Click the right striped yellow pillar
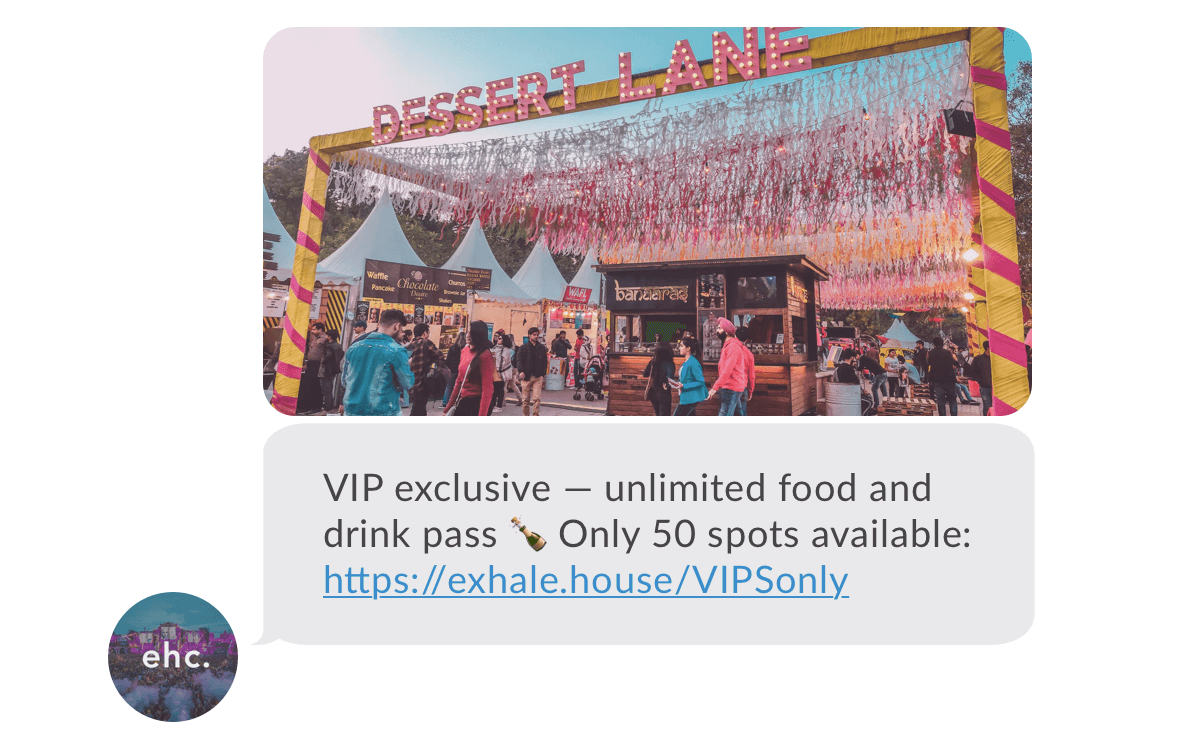The image size is (1185, 749). (x=998, y=219)
